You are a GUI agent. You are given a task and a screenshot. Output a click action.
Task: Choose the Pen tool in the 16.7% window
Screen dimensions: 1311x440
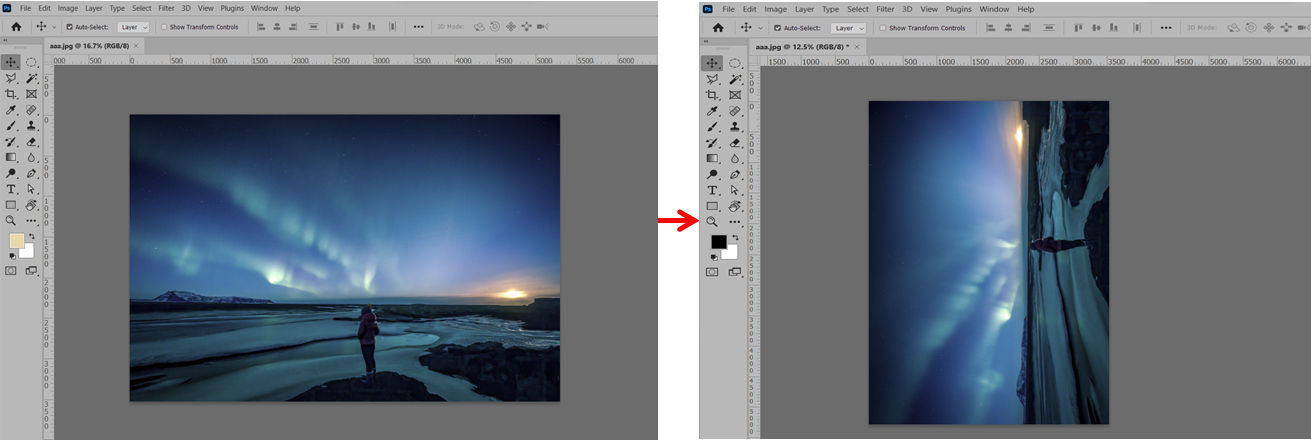(31, 173)
